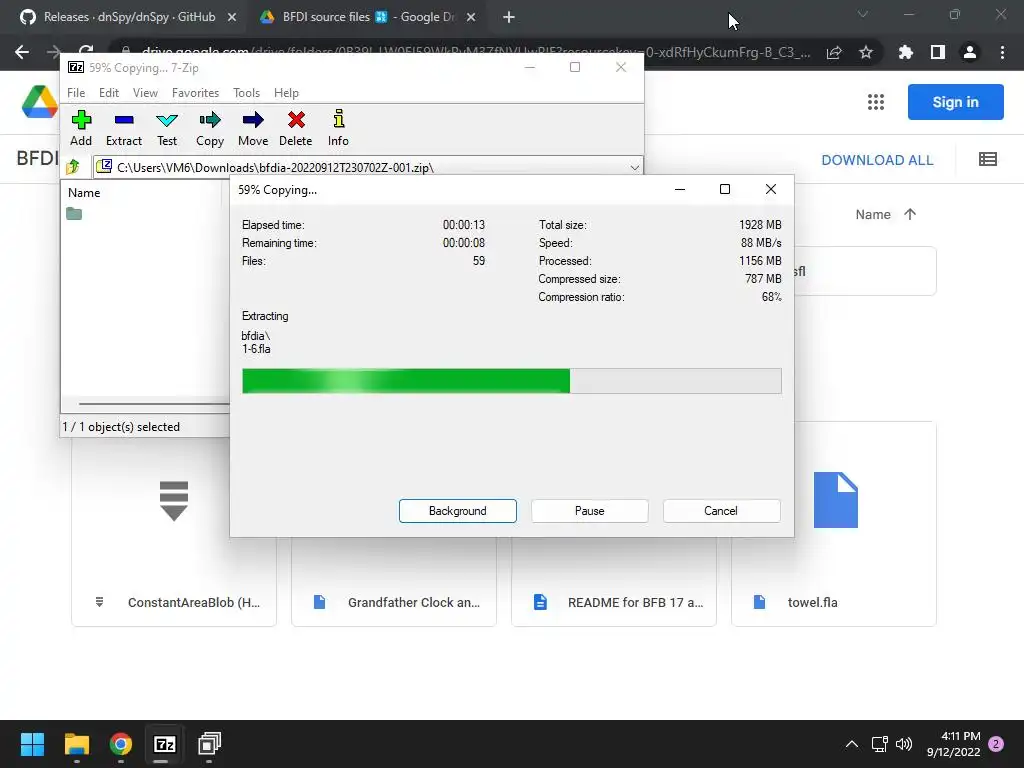
Task: Switch Drive to list layout view
Action: point(987,159)
